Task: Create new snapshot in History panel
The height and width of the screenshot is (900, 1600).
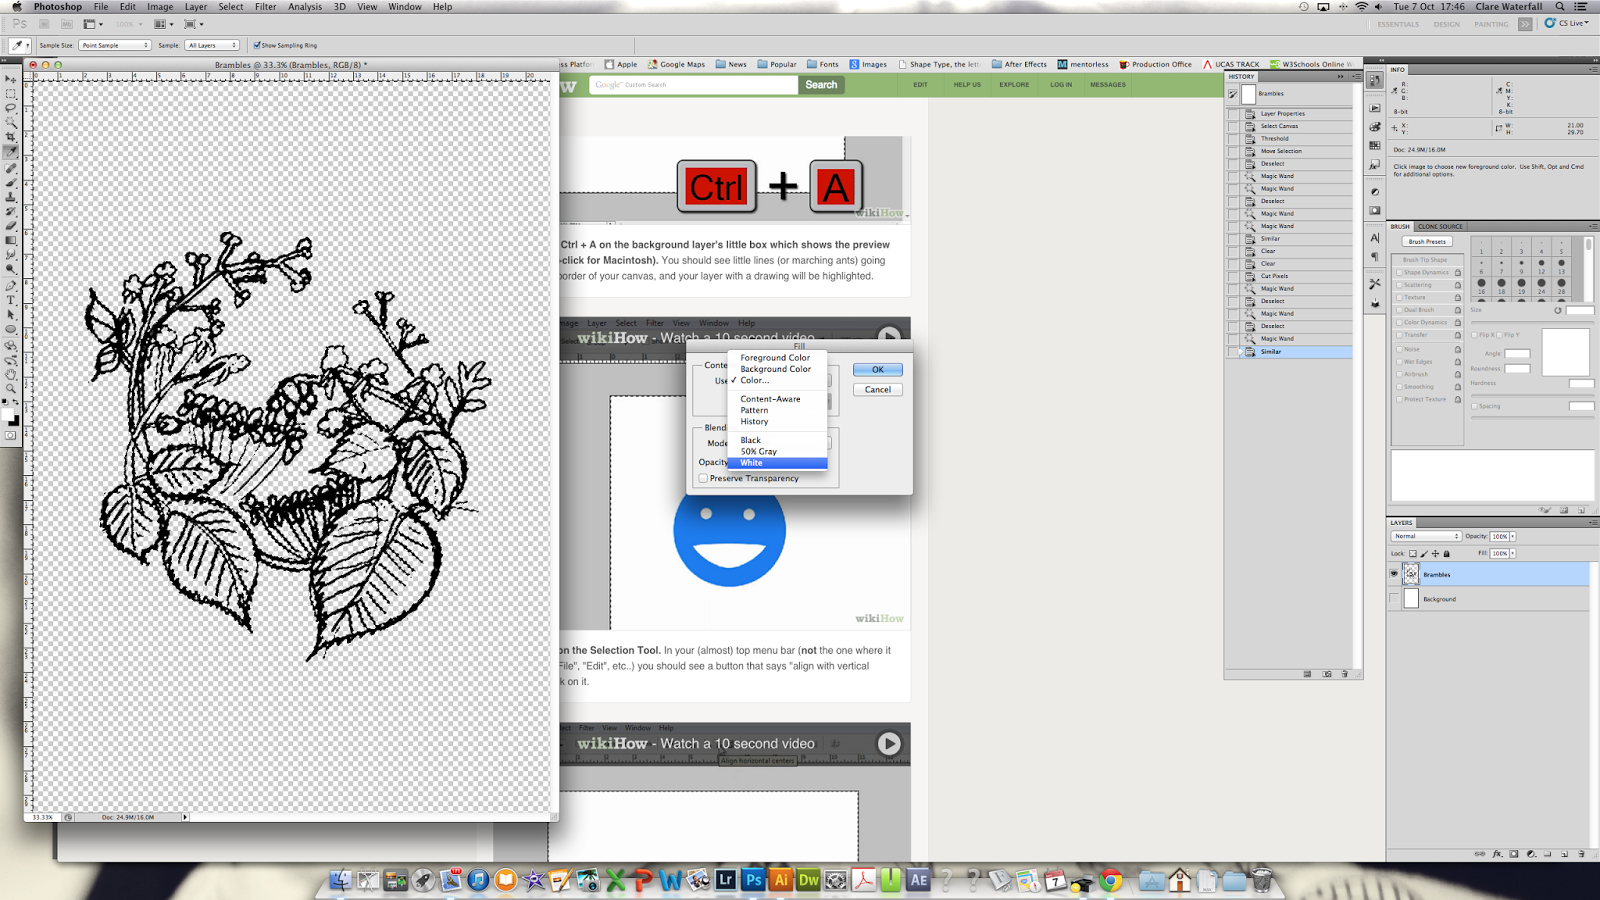Action: [x=1327, y=674]
